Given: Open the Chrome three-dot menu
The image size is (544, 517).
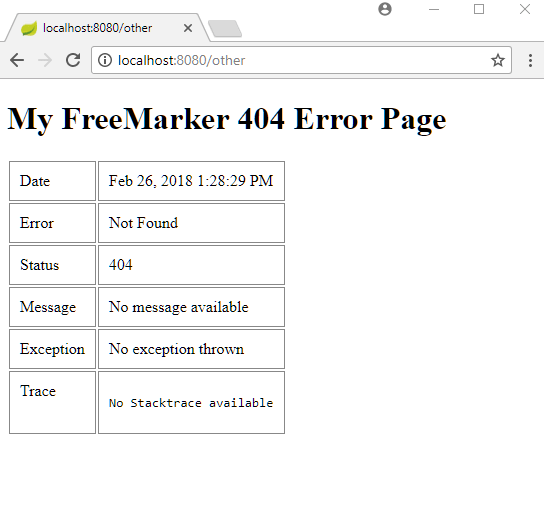Looking at the screenshot, I should click(530, 60).
